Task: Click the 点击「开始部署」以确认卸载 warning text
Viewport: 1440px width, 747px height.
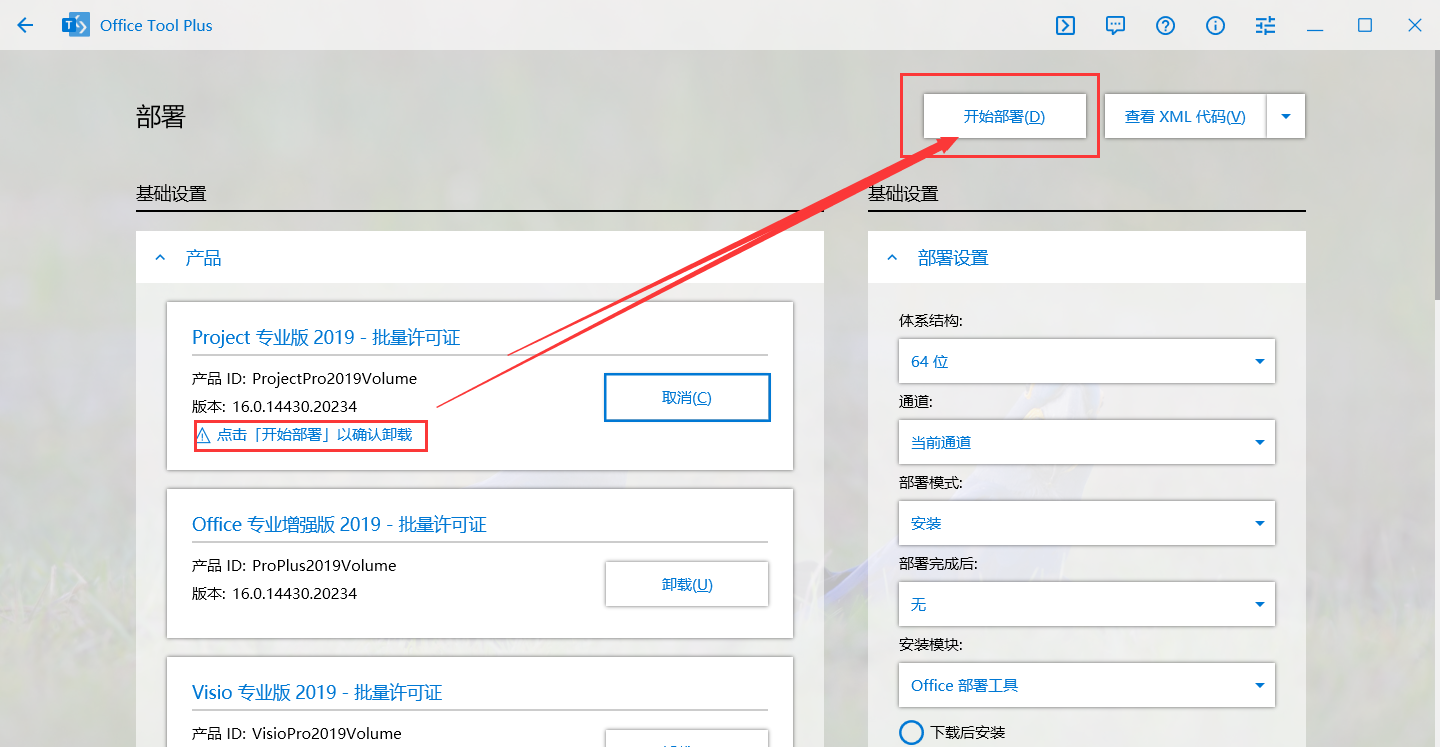Action: 314,435
